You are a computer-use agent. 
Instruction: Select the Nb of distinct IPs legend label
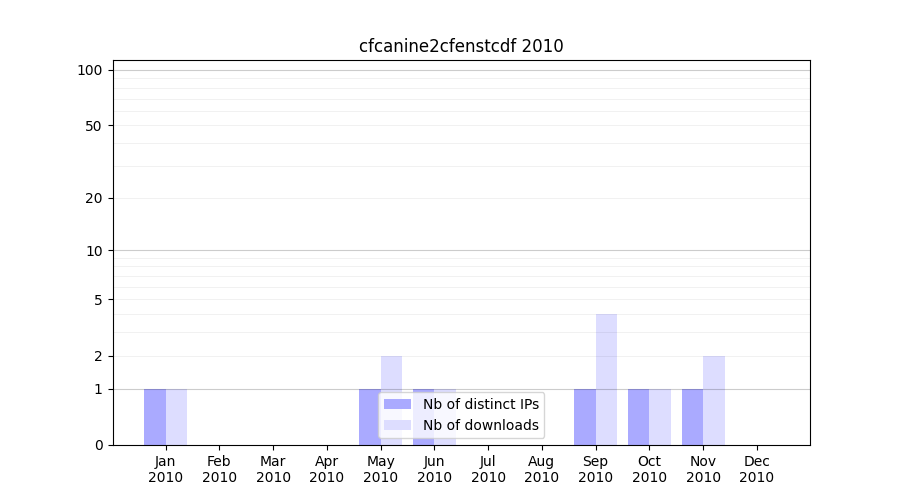pos(480,404)
